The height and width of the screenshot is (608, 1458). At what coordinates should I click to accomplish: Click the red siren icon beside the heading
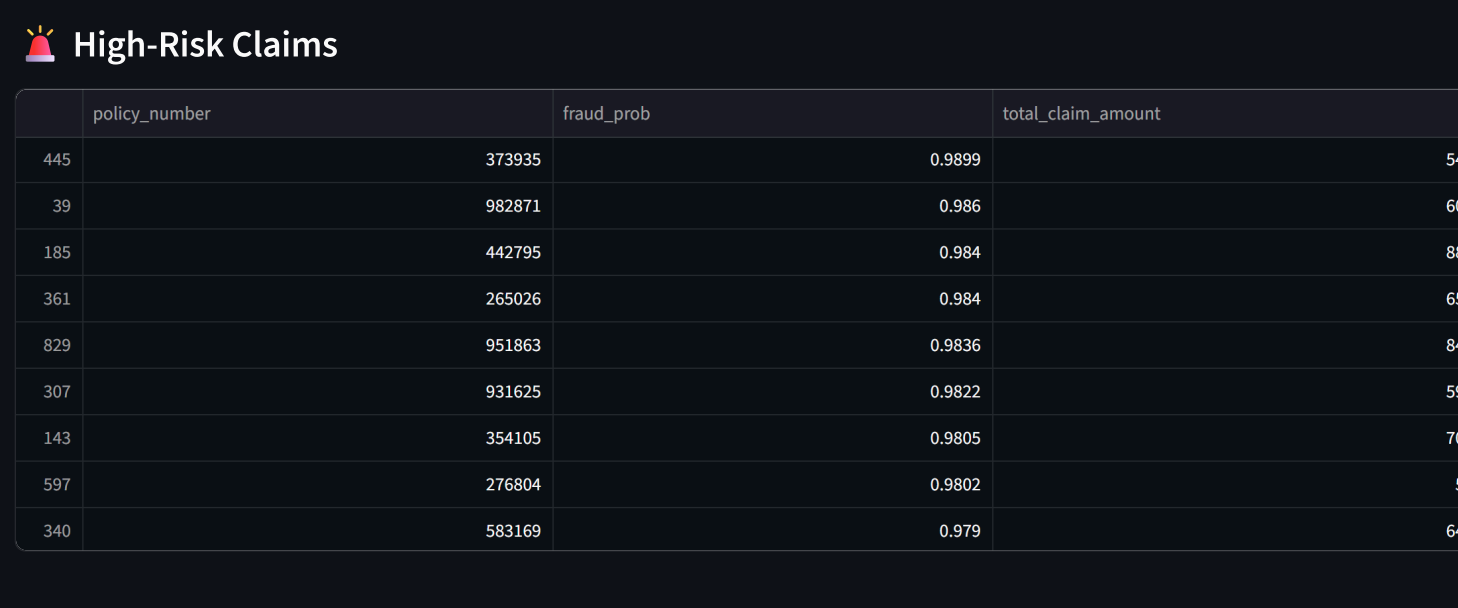[x=40, y=45]
